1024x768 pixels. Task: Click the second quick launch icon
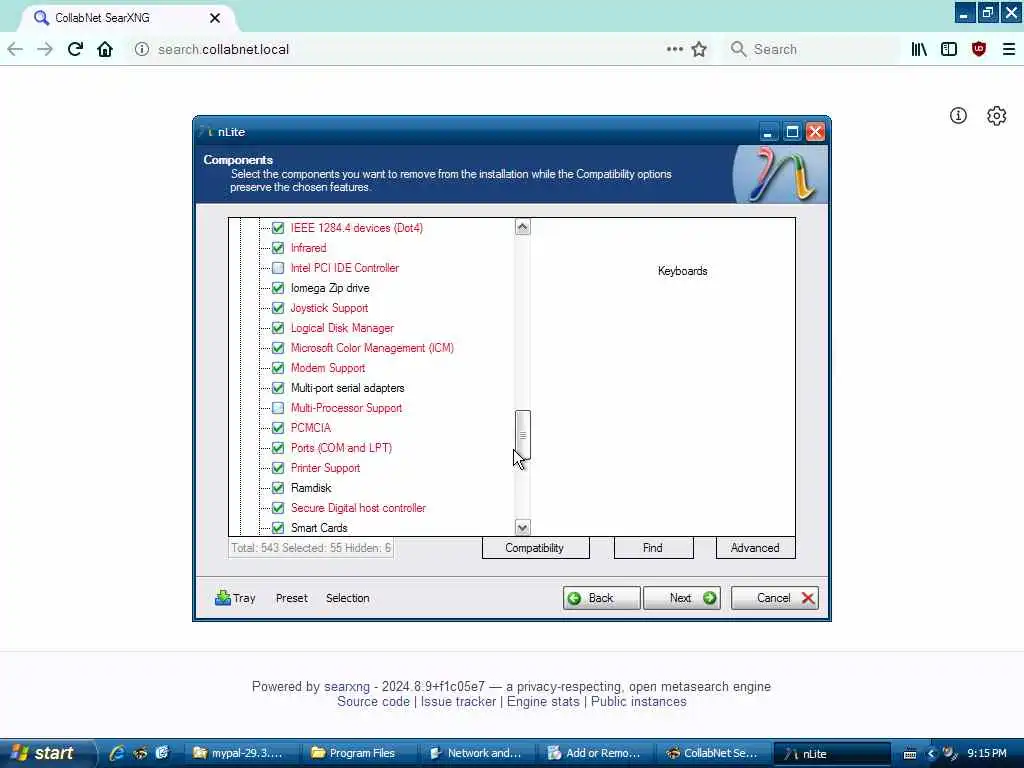pyautogui.click(x=140, y=753)
